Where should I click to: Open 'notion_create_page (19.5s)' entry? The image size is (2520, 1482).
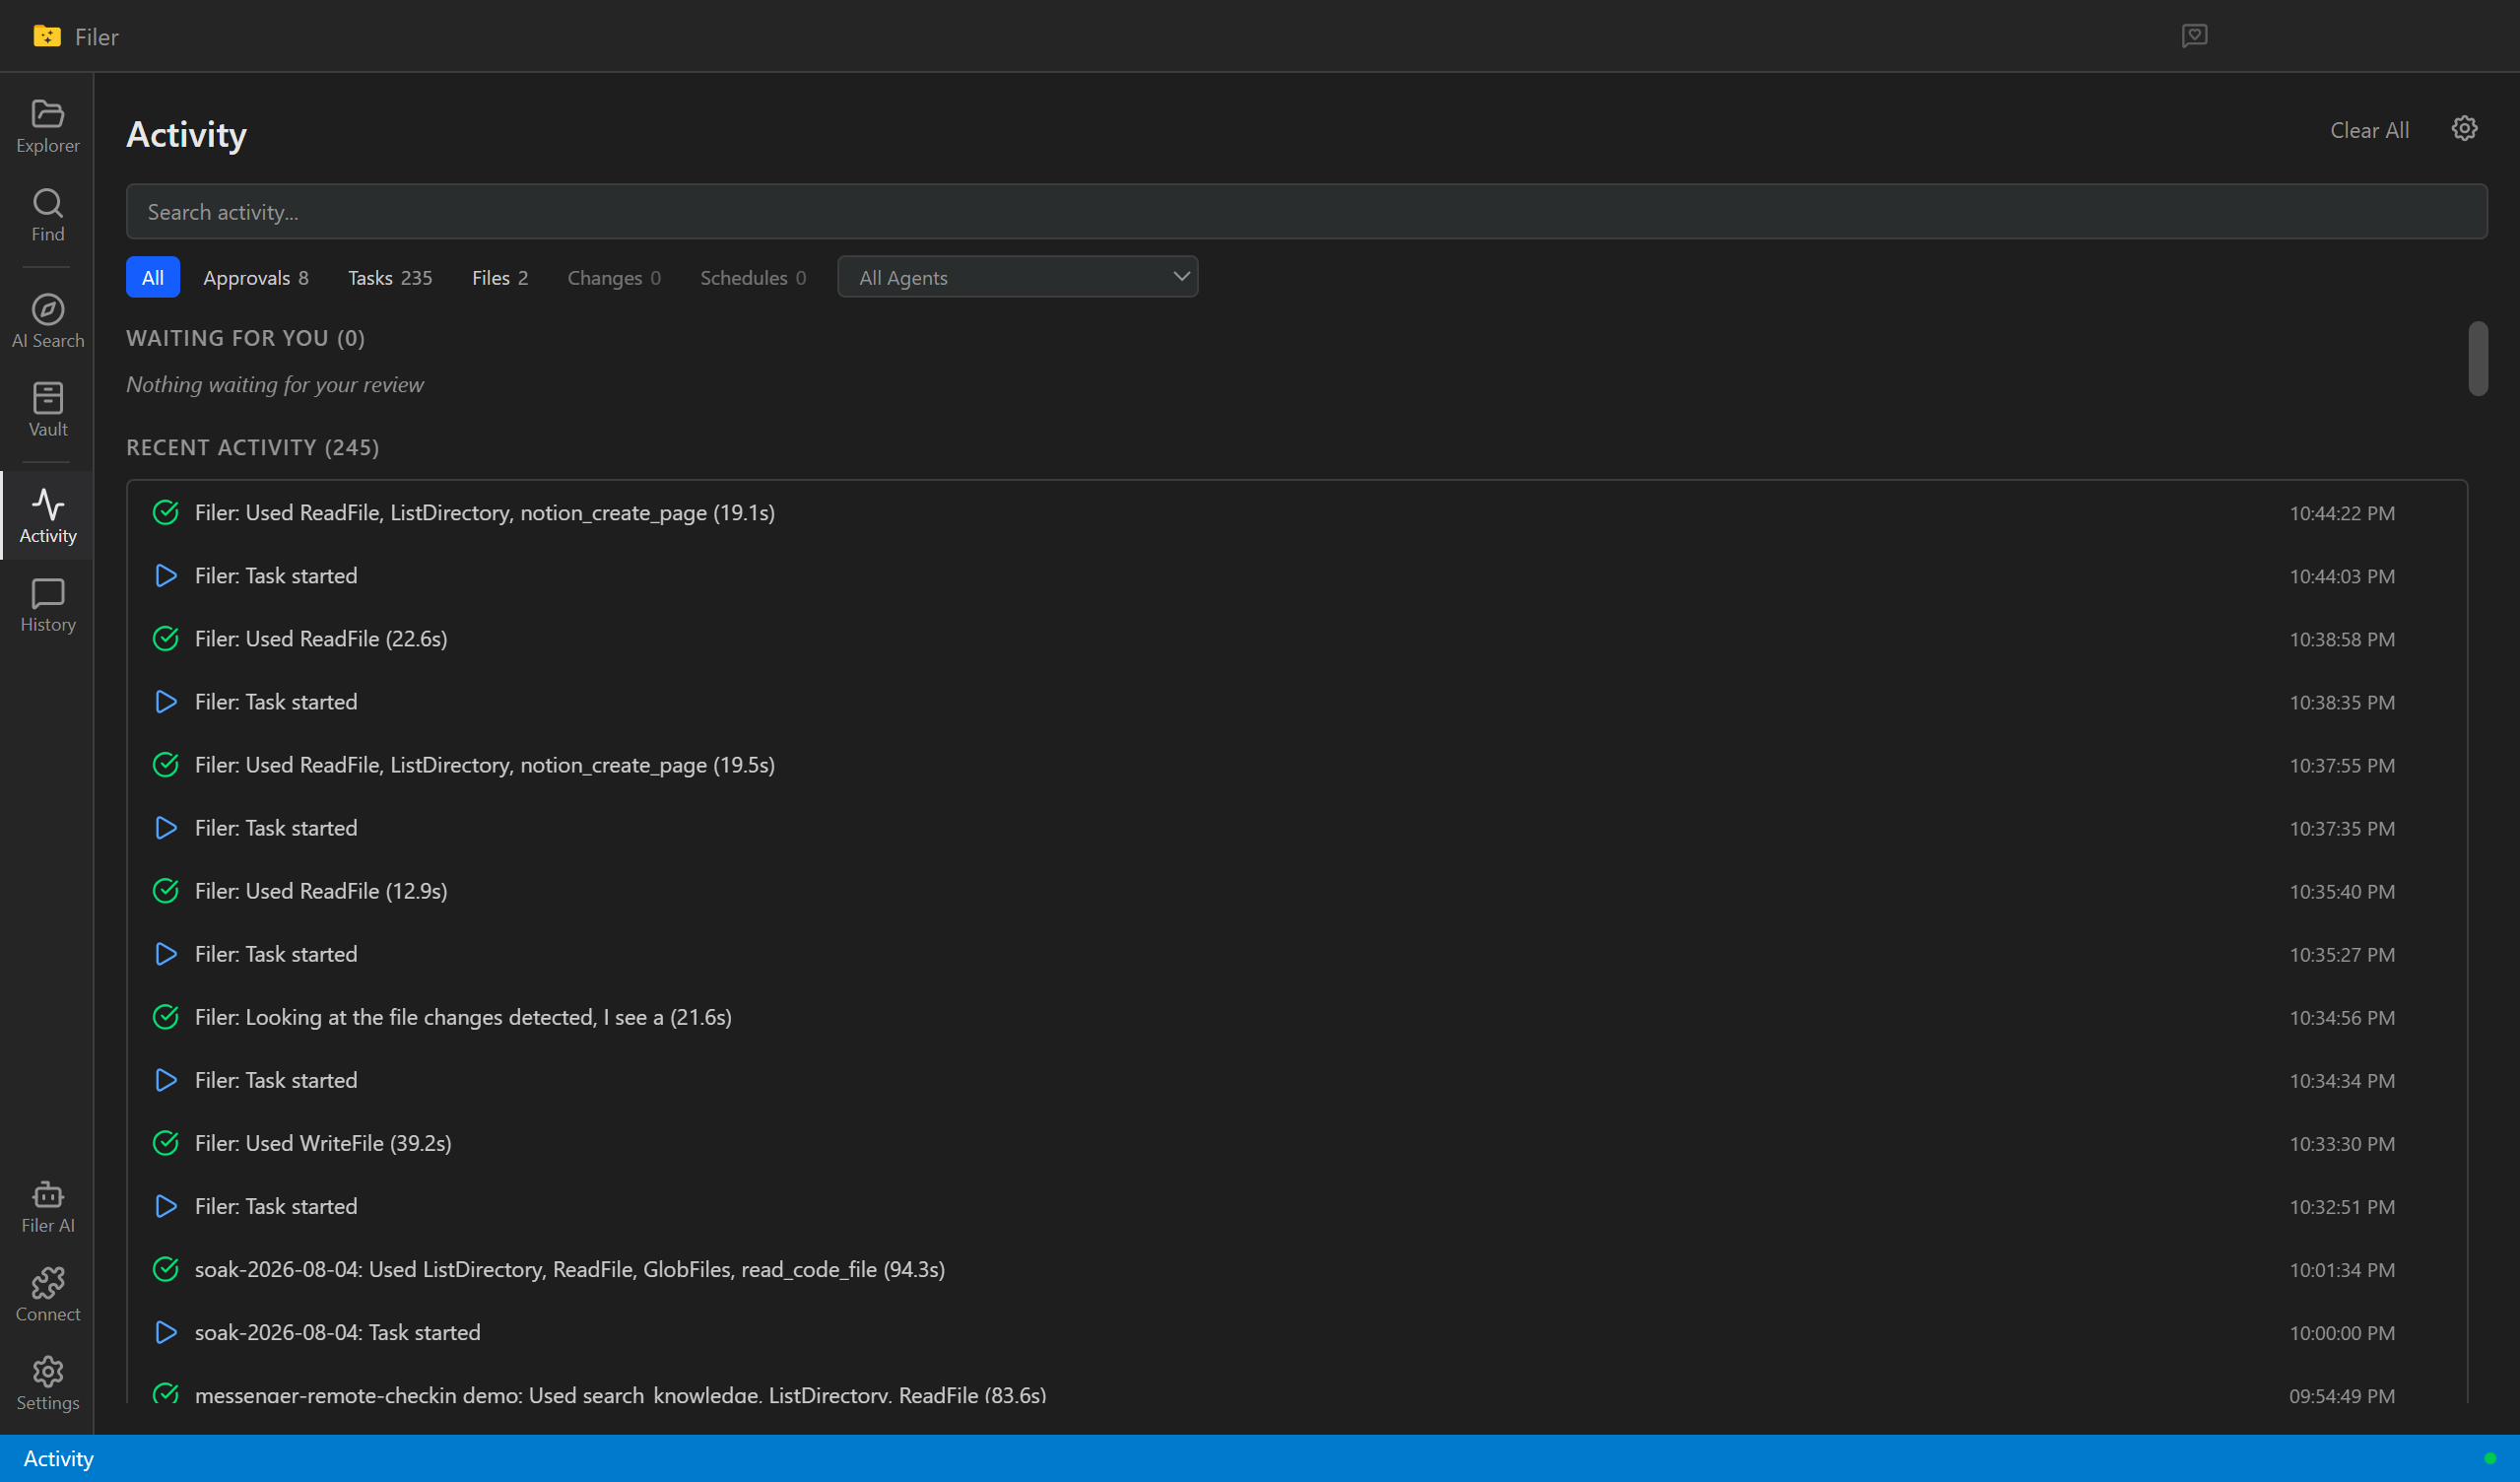[x=1297, y=765]
